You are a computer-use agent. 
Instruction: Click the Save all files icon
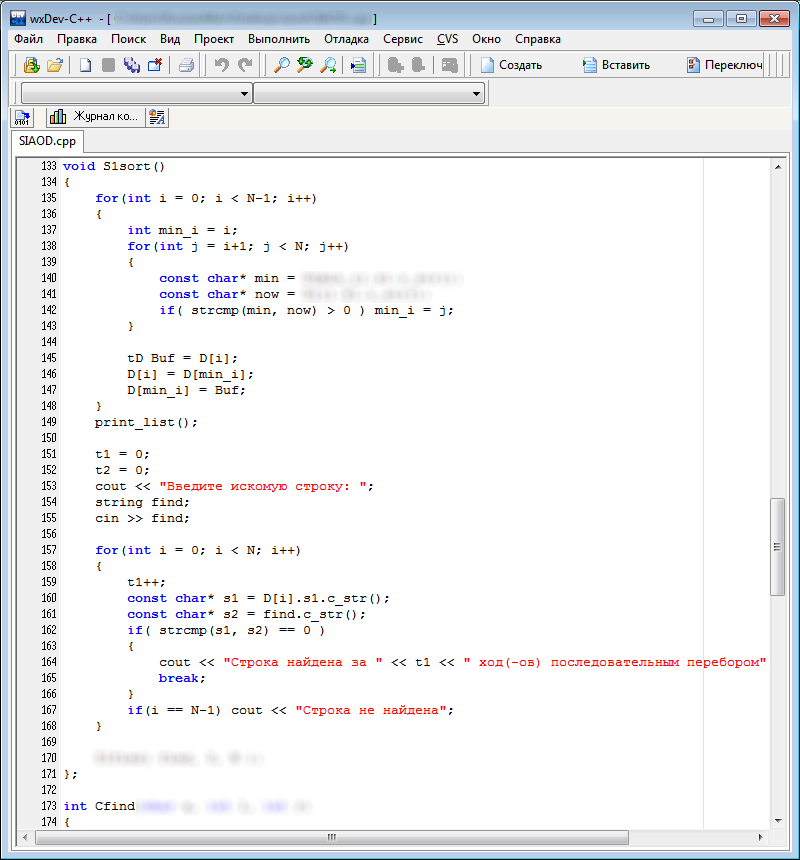click(x=132, y=65)
